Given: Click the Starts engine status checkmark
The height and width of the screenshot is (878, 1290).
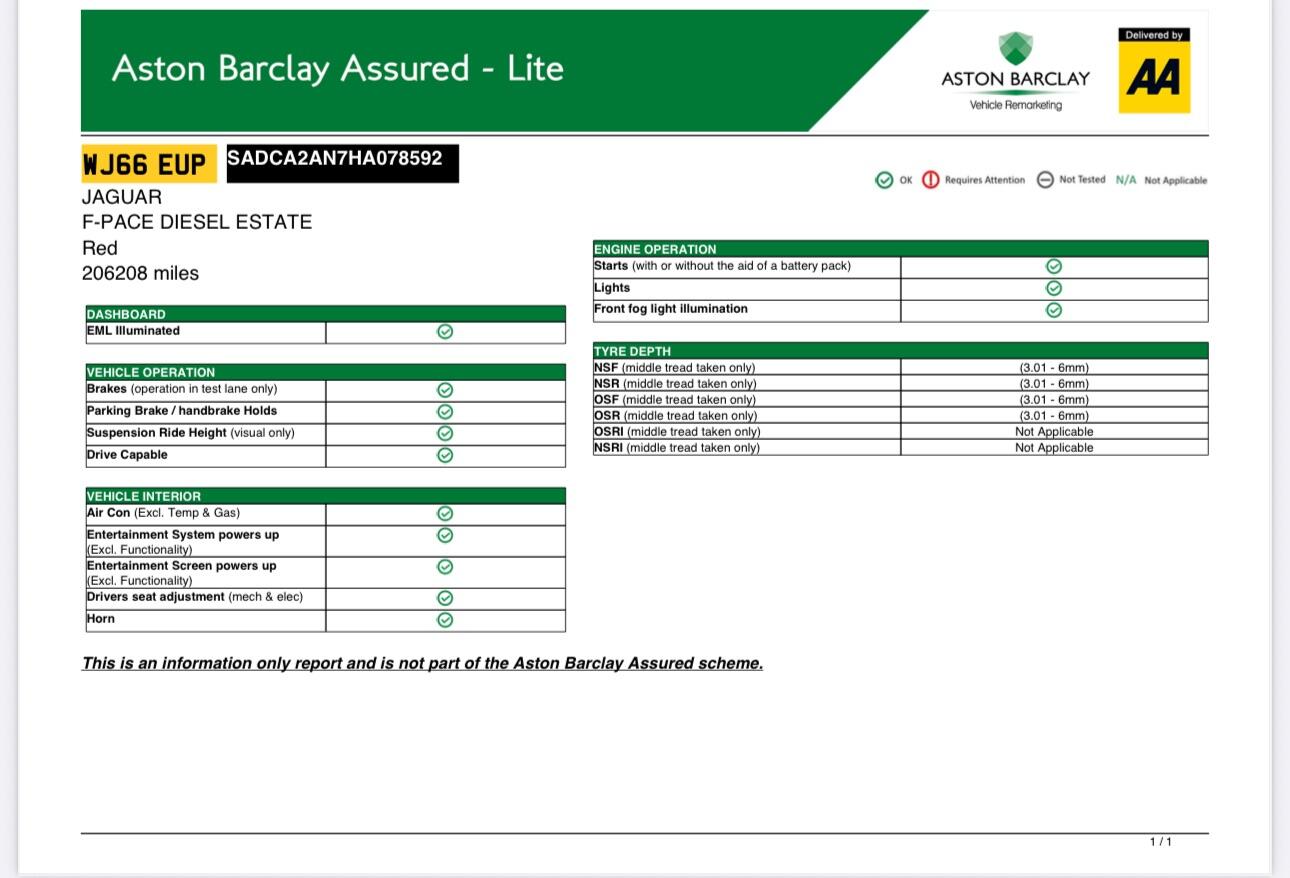Looking at the screenshot, I should pyautogui.click(x=1053, y=266).
